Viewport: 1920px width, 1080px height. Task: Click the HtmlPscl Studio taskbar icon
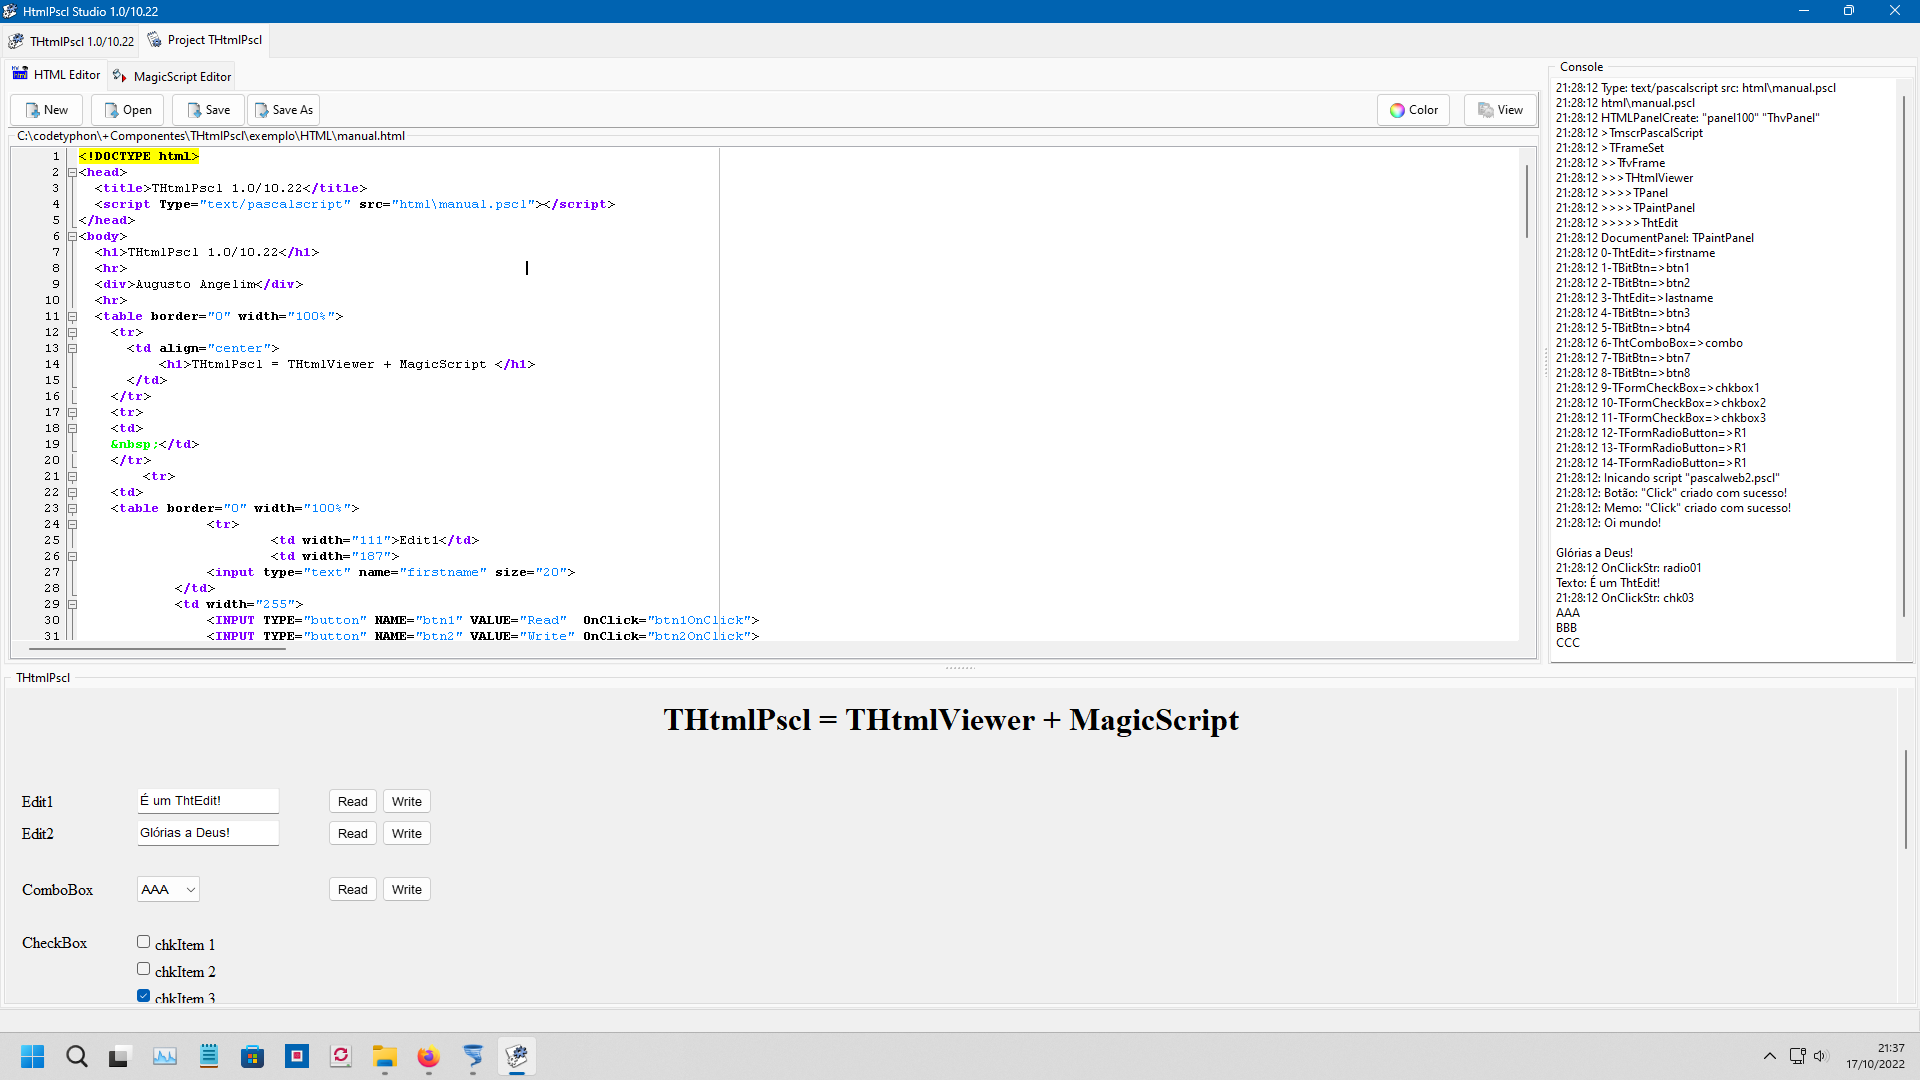coord(517,1056)
